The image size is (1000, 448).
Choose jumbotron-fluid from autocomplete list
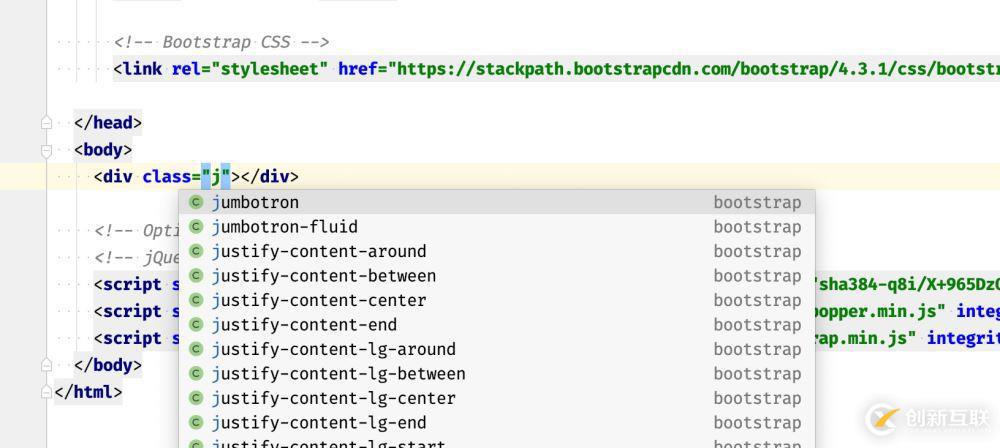496,227
